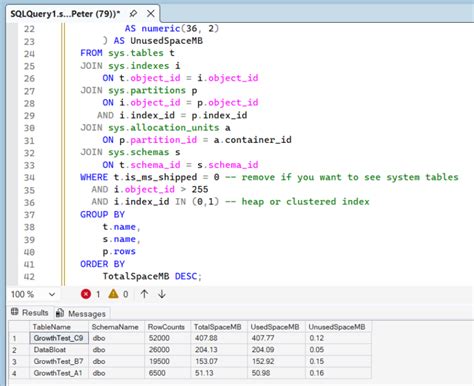
Task: Click the 0.15 unused space cell
Action: click(338, 361)
